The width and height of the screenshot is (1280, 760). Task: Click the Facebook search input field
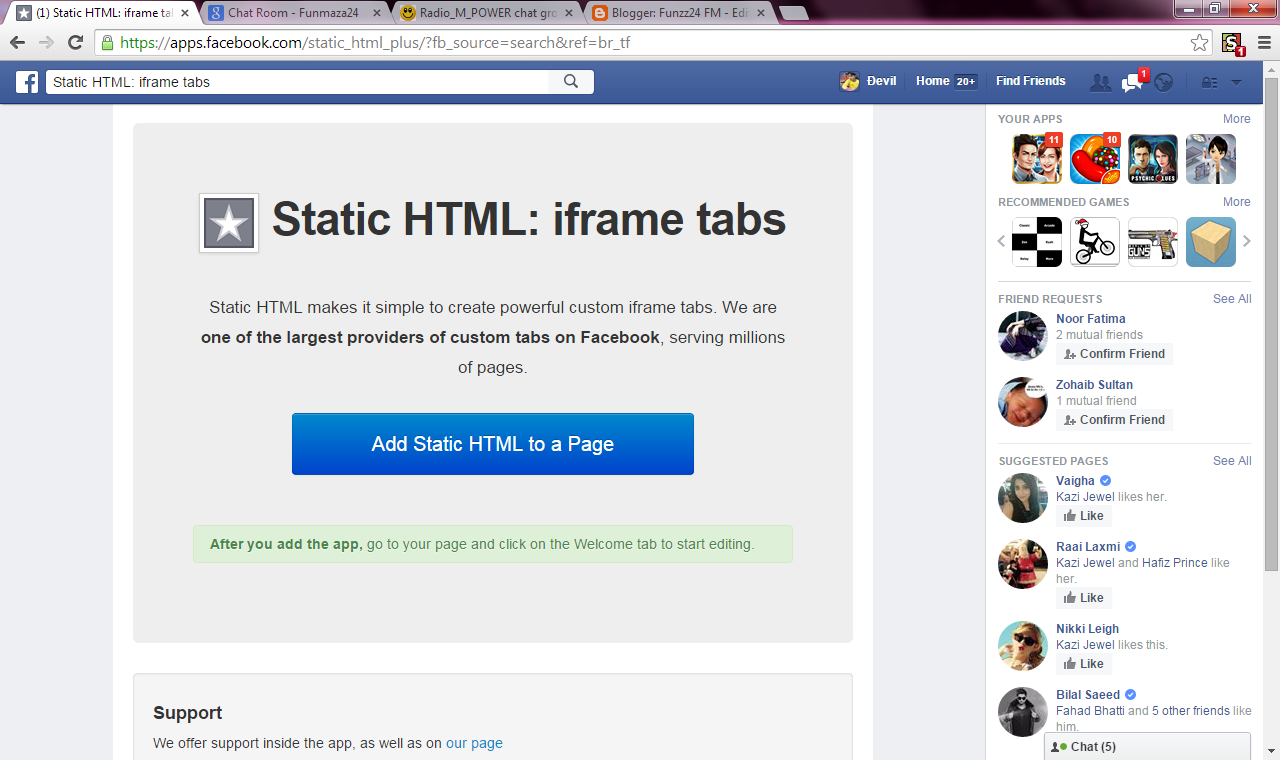click(x=297, y=82)
